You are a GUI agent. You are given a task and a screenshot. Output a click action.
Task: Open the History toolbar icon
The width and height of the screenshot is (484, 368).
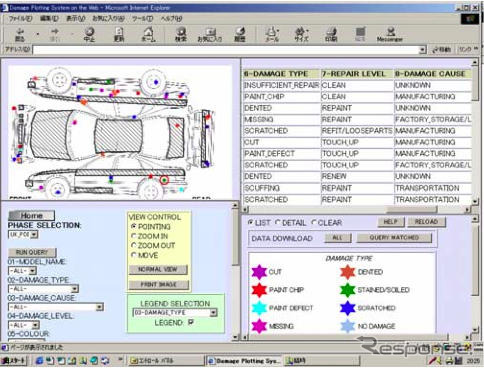(x=239, y=34)
